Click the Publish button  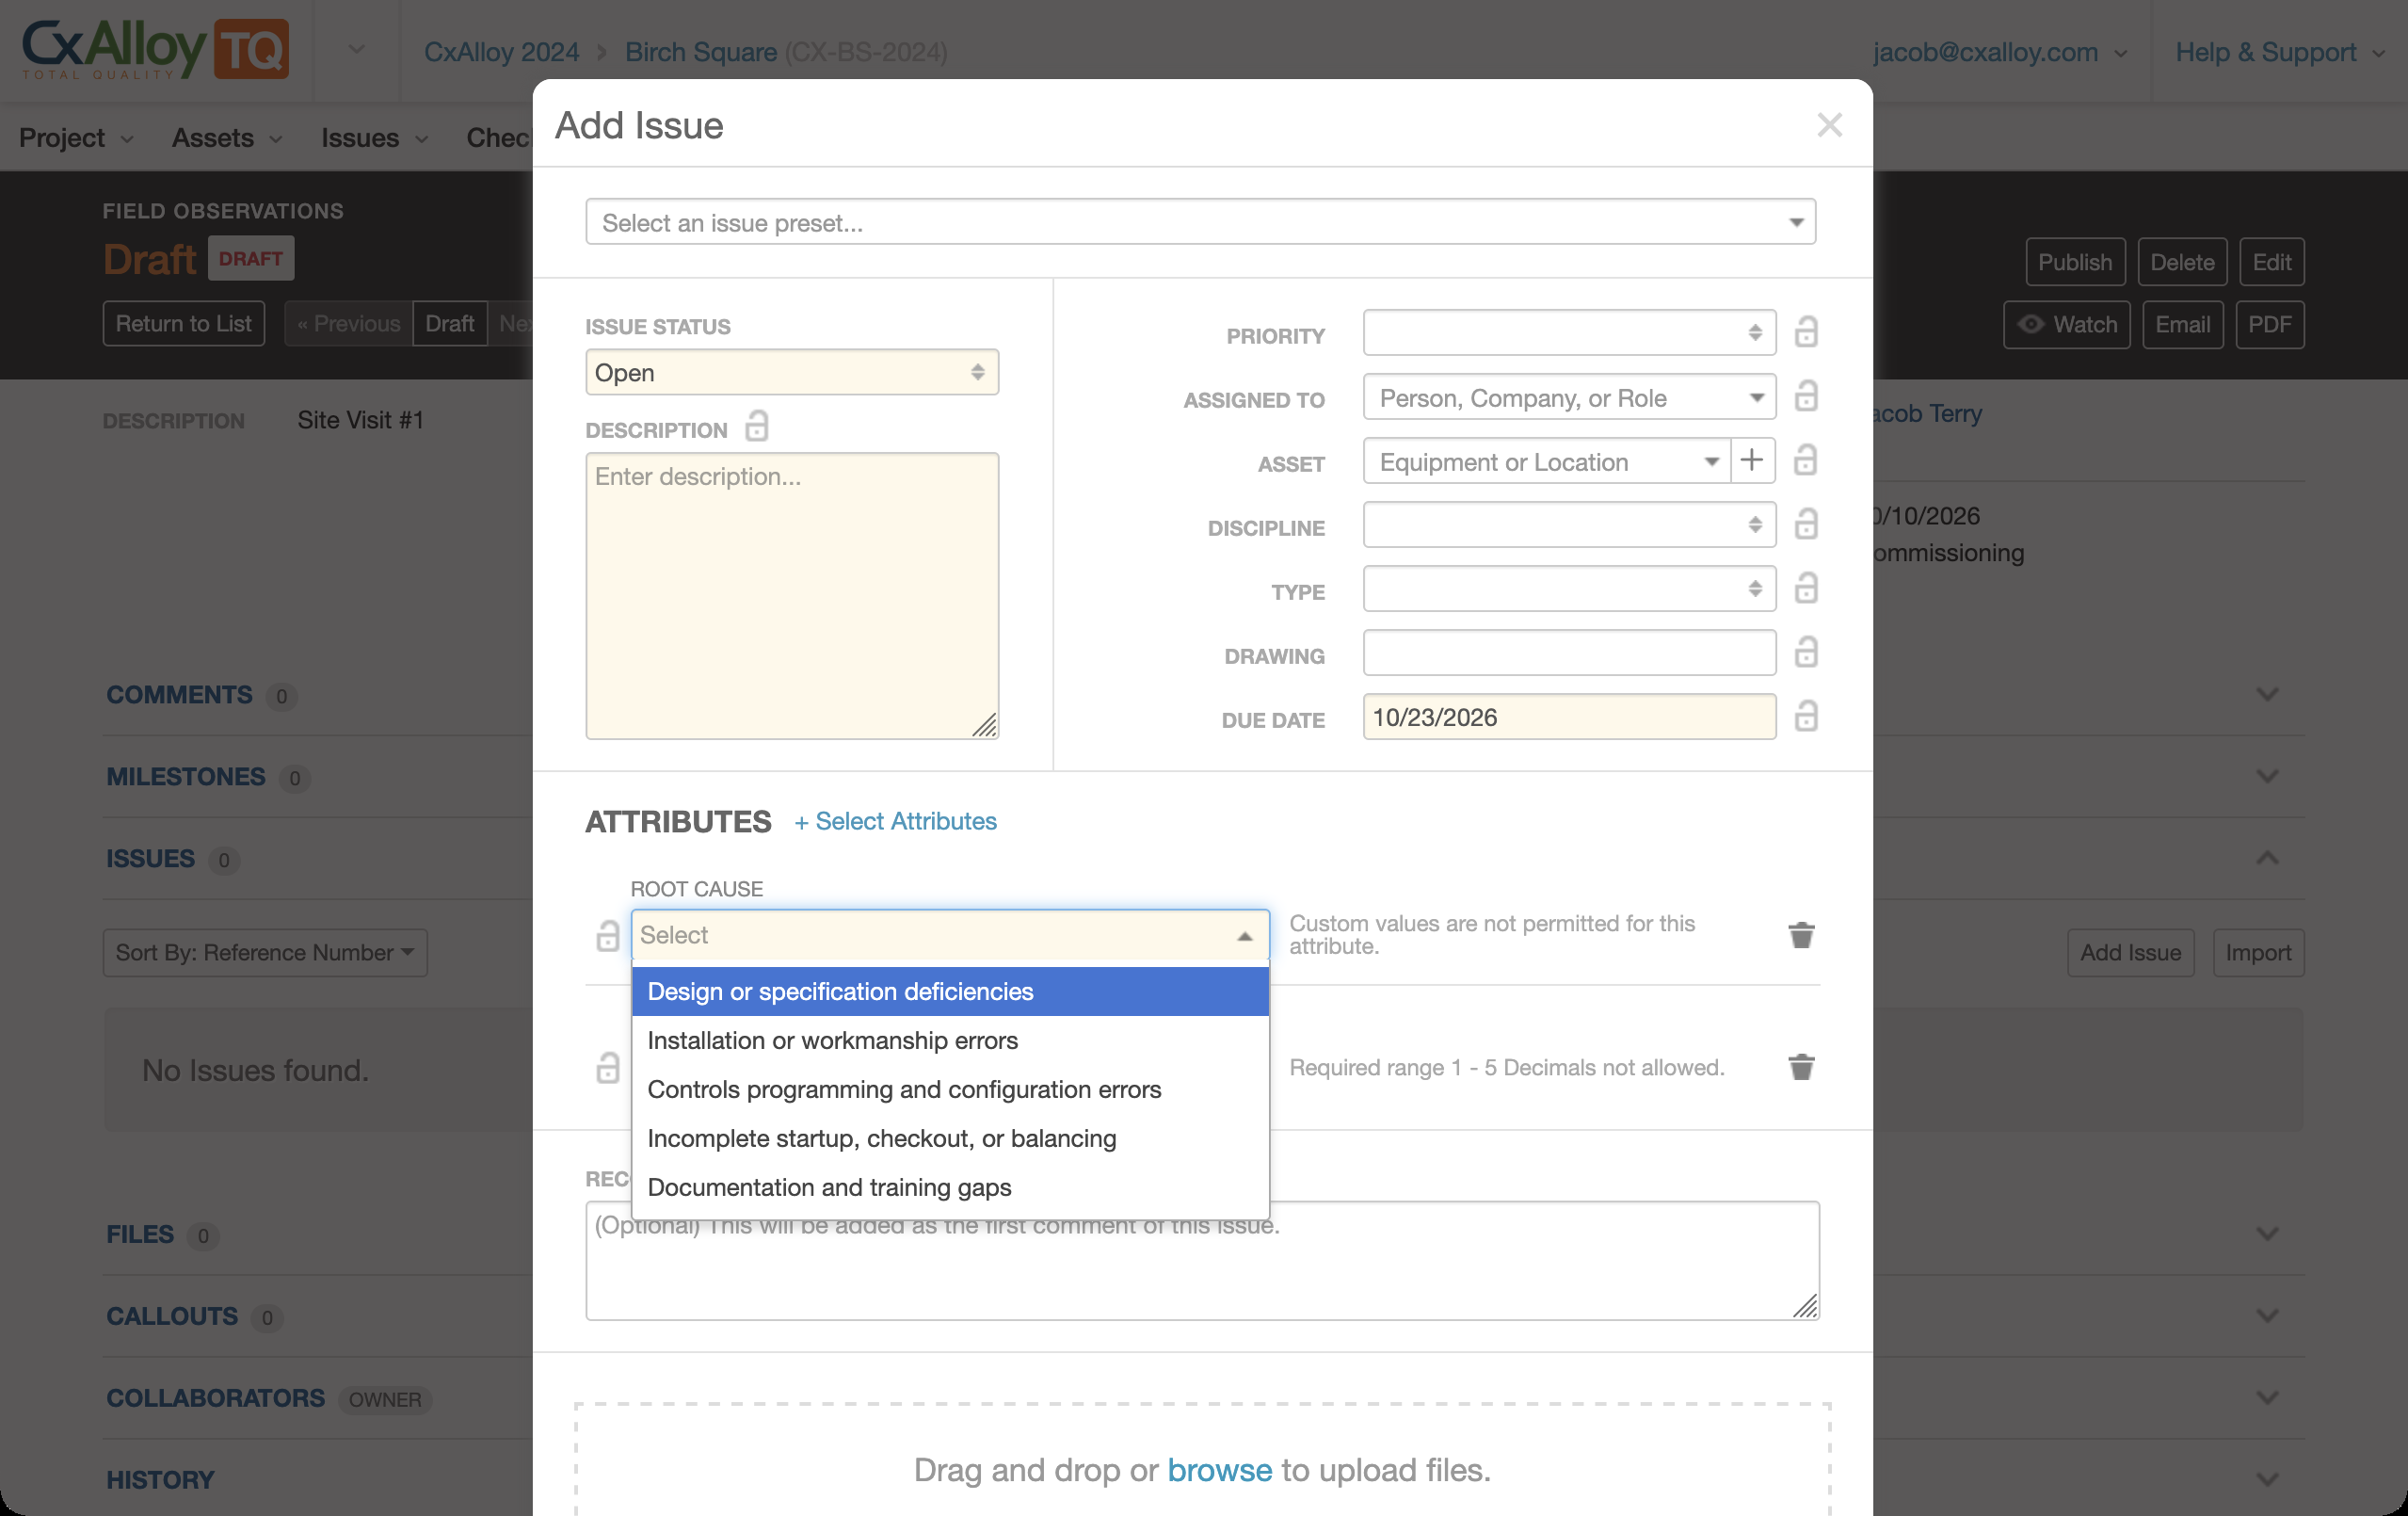tap(2075, 262)
